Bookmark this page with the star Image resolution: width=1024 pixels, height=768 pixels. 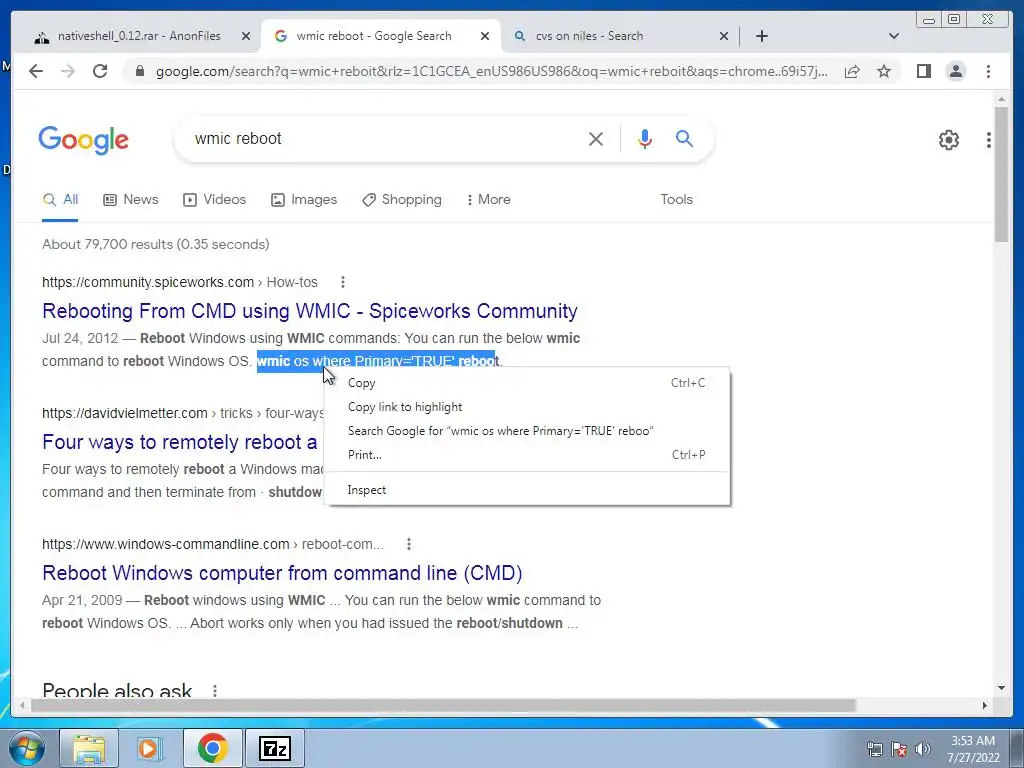884,71
